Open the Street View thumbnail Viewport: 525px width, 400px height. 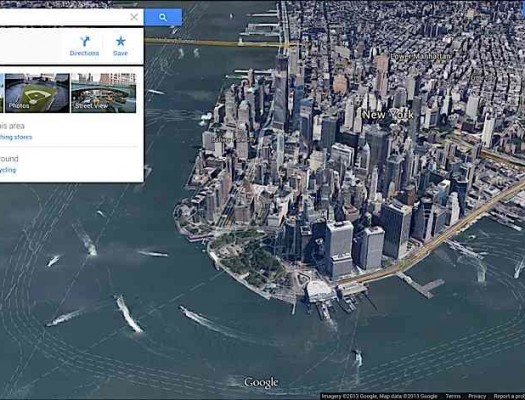103,93
